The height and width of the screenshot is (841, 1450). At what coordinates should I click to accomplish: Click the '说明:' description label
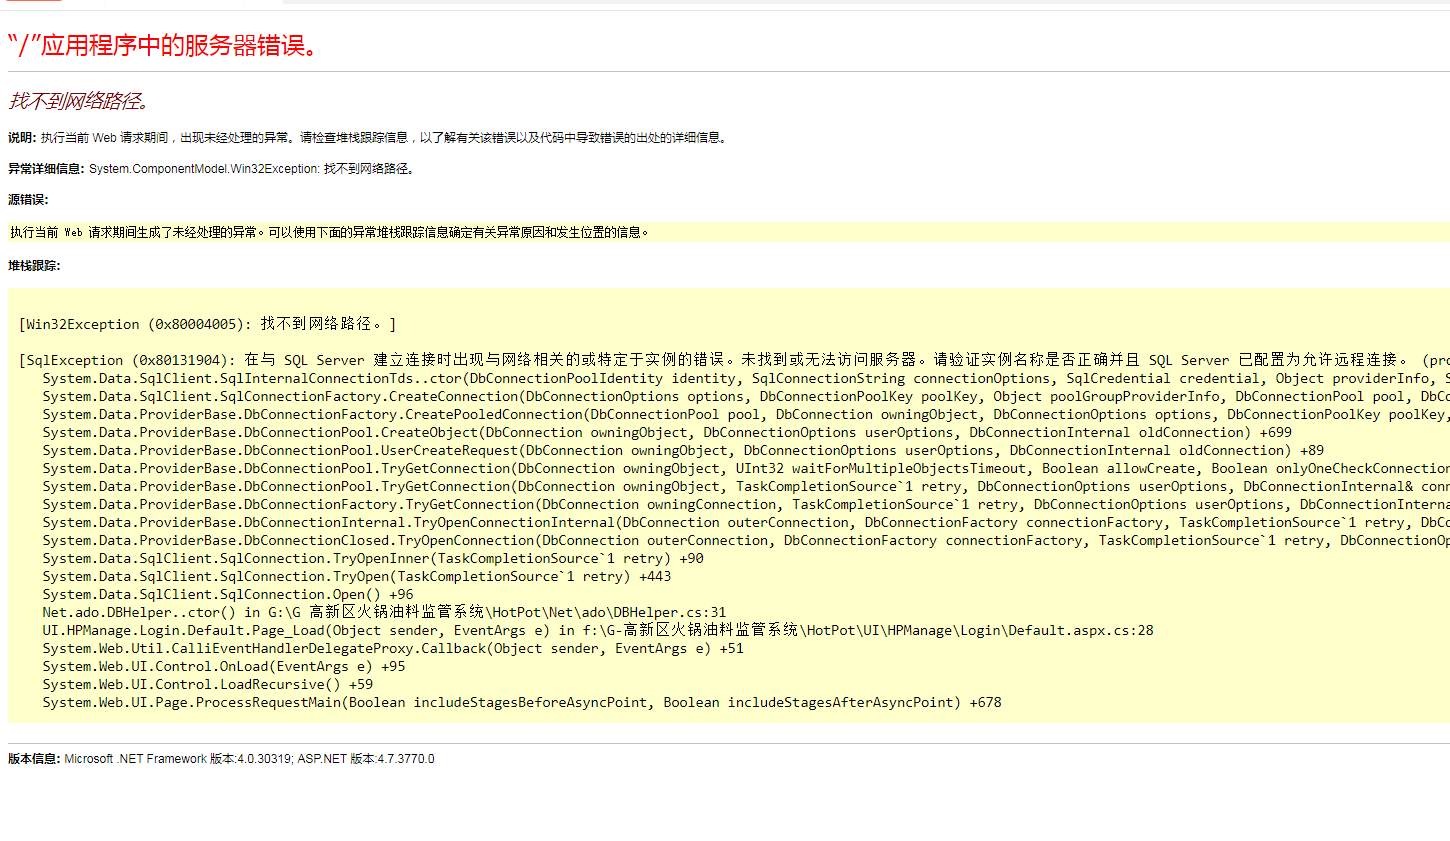22,138
